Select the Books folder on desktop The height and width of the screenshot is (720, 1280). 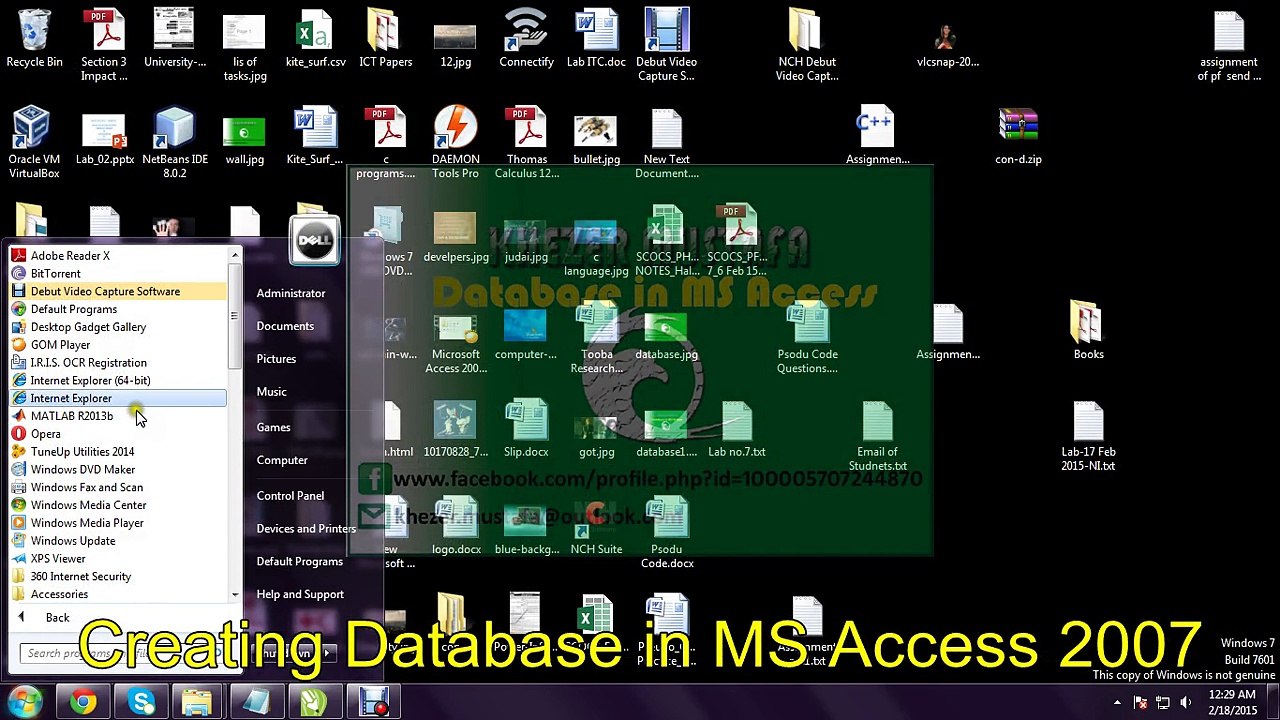coord(1088,330)
